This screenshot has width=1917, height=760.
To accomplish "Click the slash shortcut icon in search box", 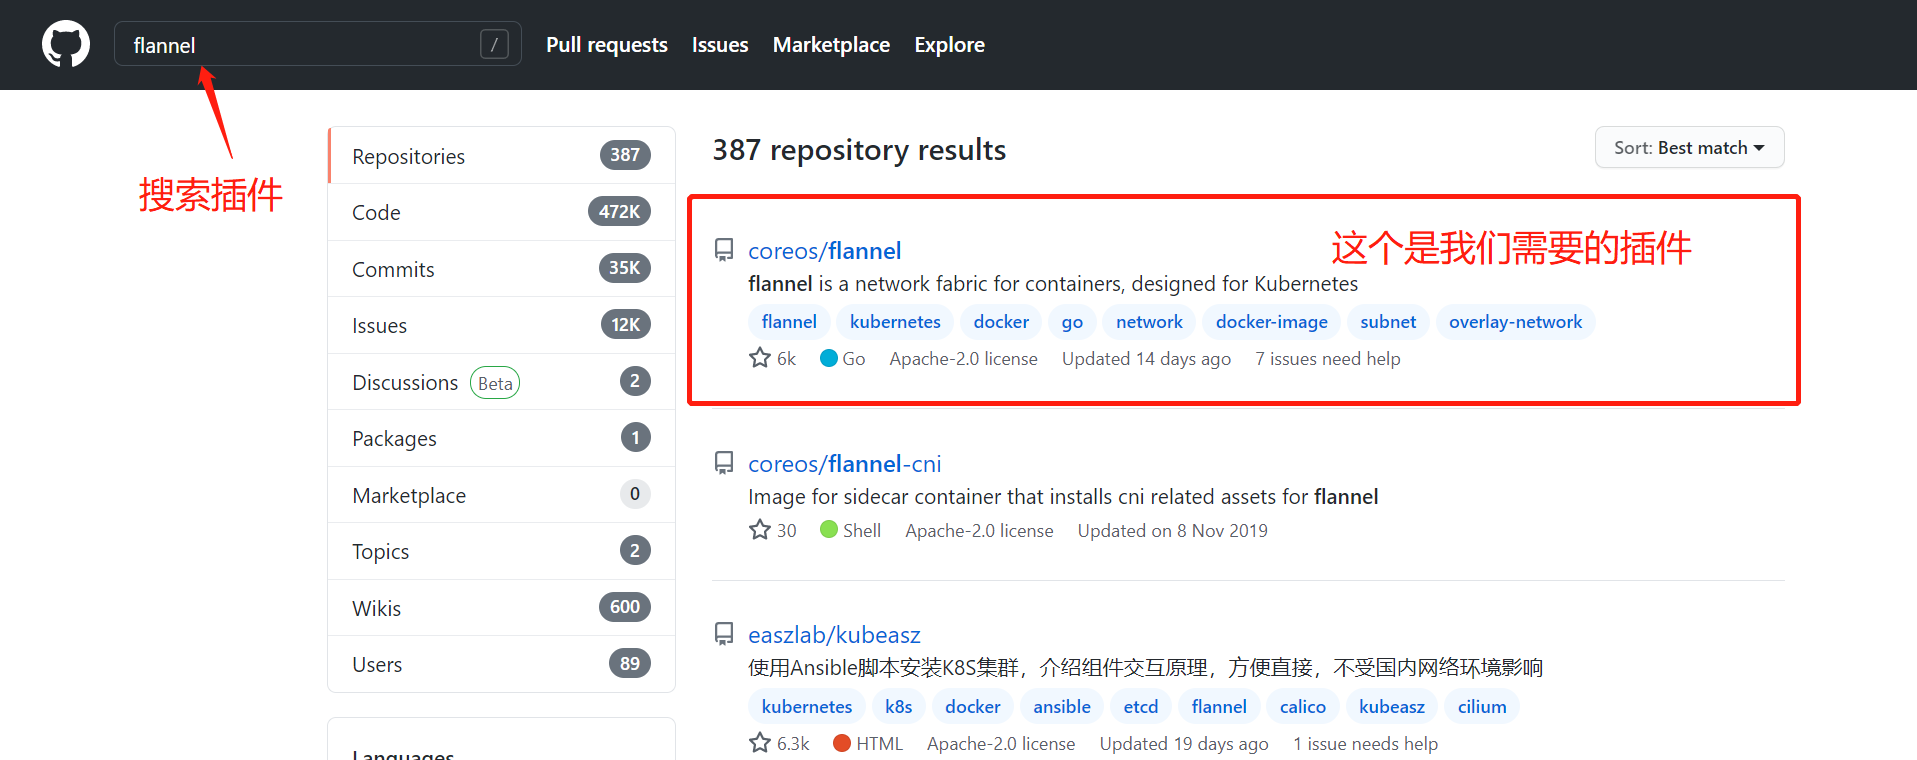I will 494,44.
